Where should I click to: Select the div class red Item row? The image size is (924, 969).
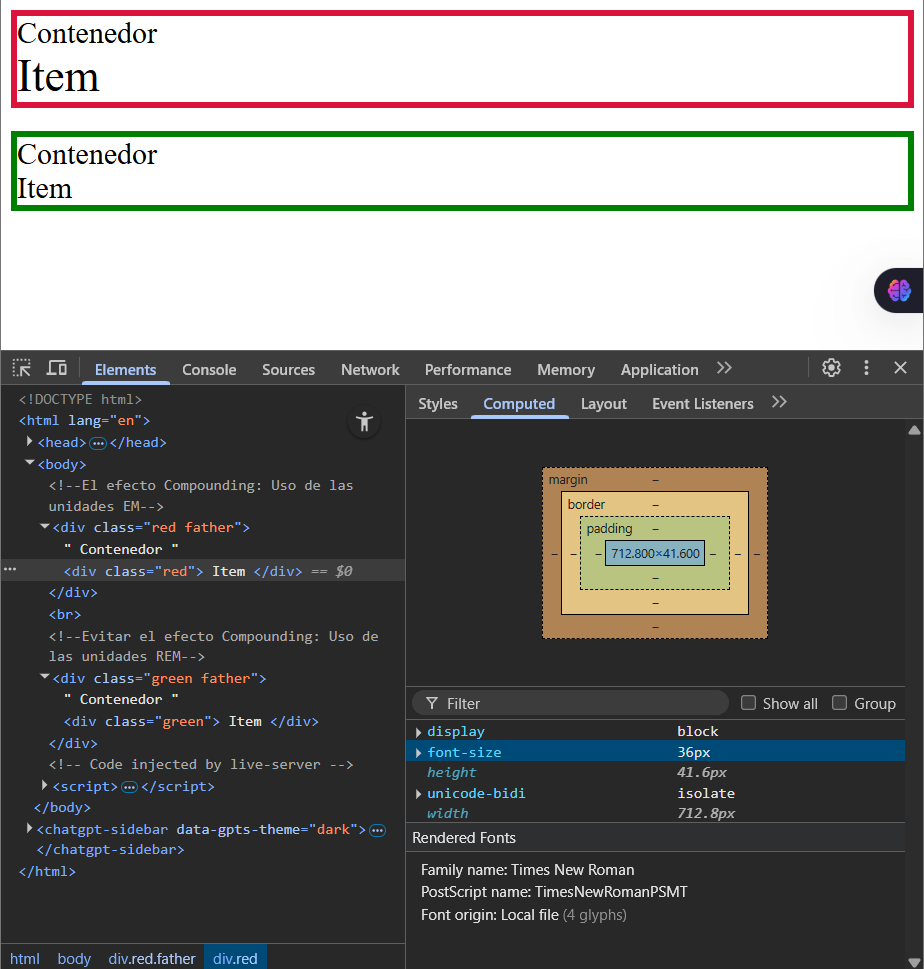(203, 570)
